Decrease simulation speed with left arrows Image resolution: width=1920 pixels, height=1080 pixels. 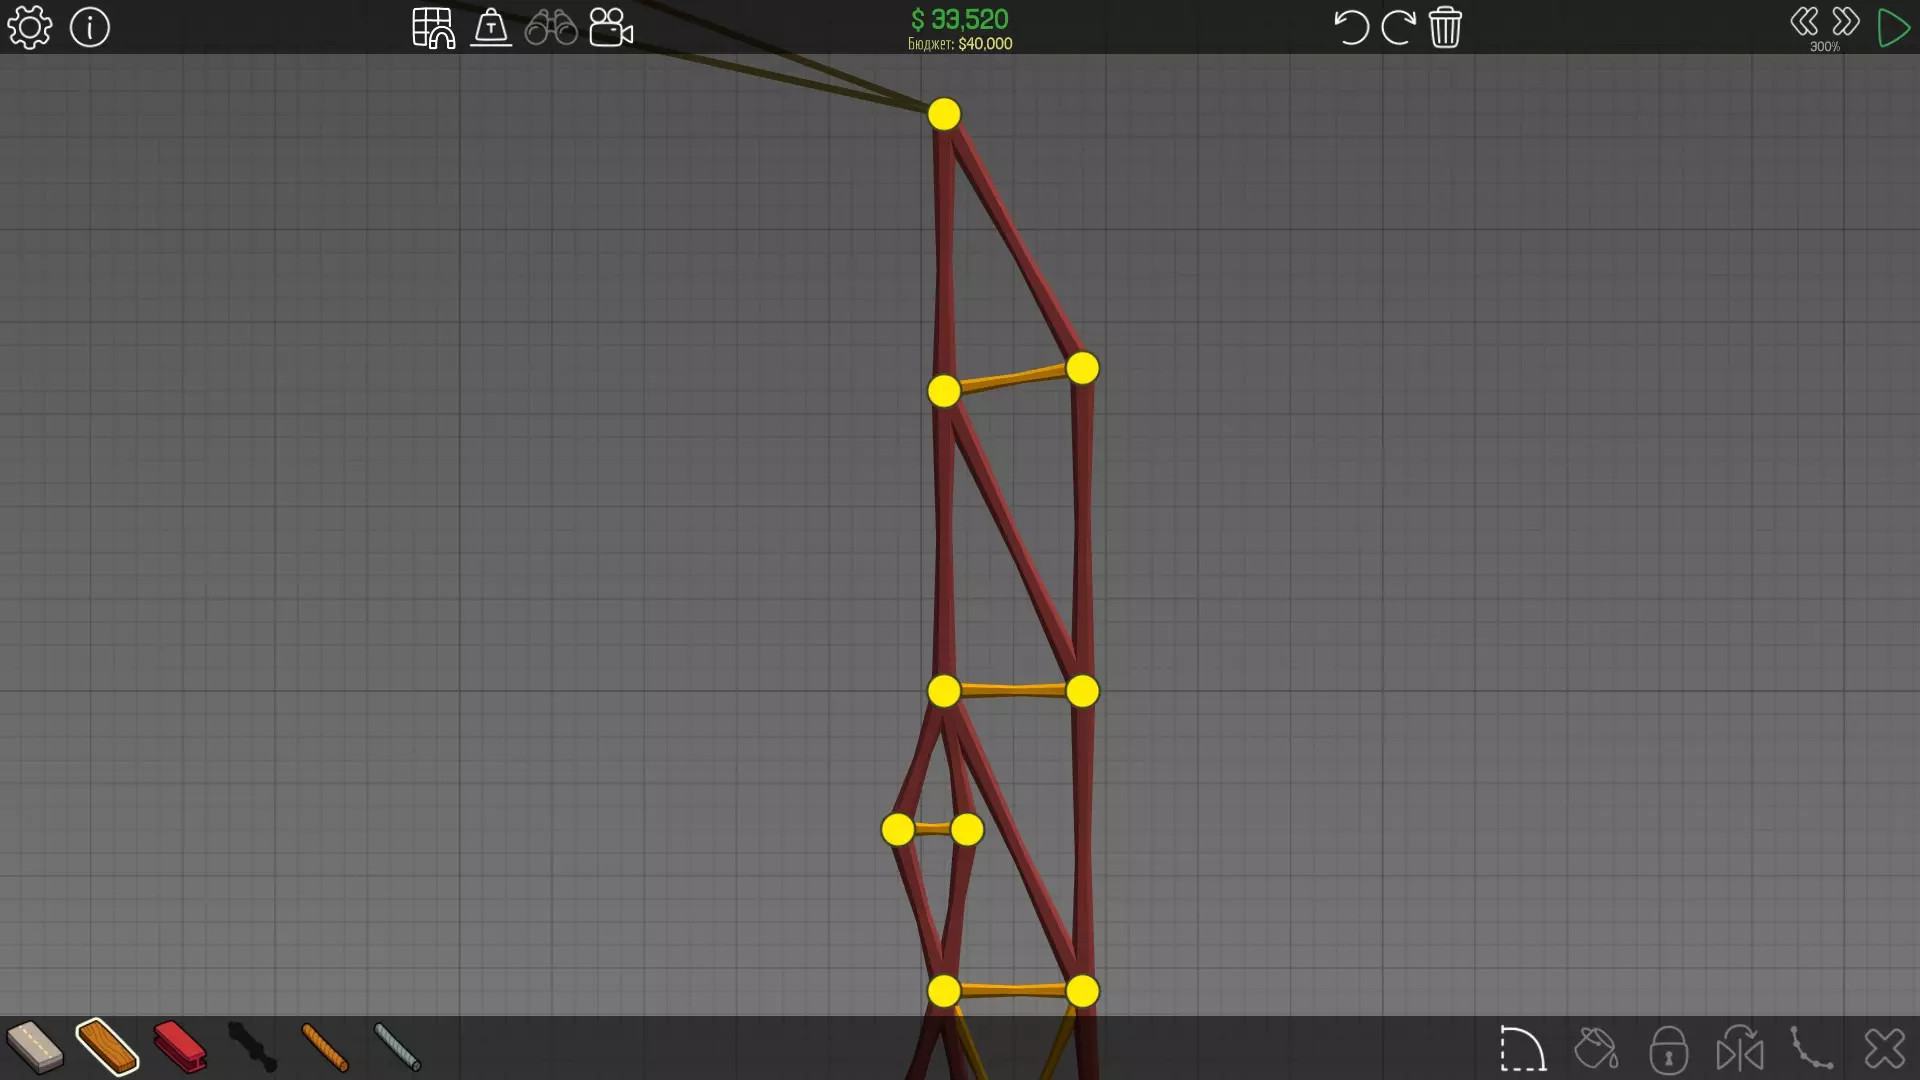coord(1804,22)
